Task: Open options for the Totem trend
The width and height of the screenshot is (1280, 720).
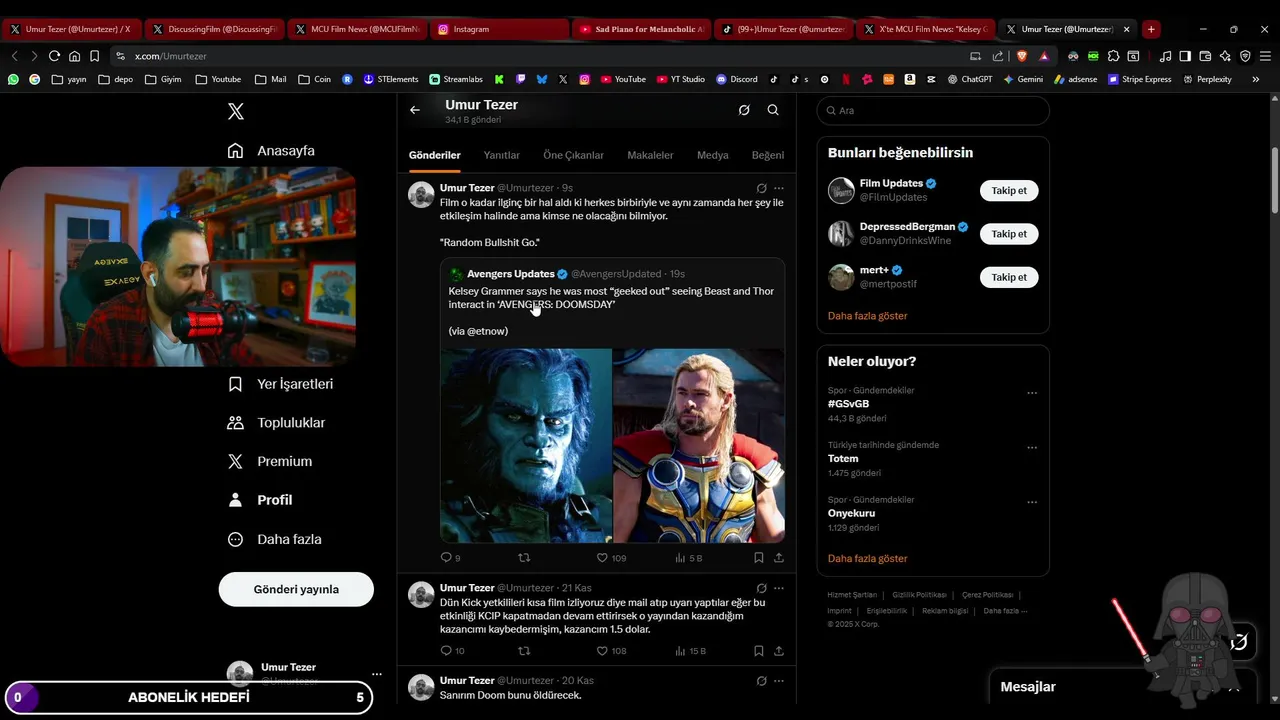Action: (1032, 448)
